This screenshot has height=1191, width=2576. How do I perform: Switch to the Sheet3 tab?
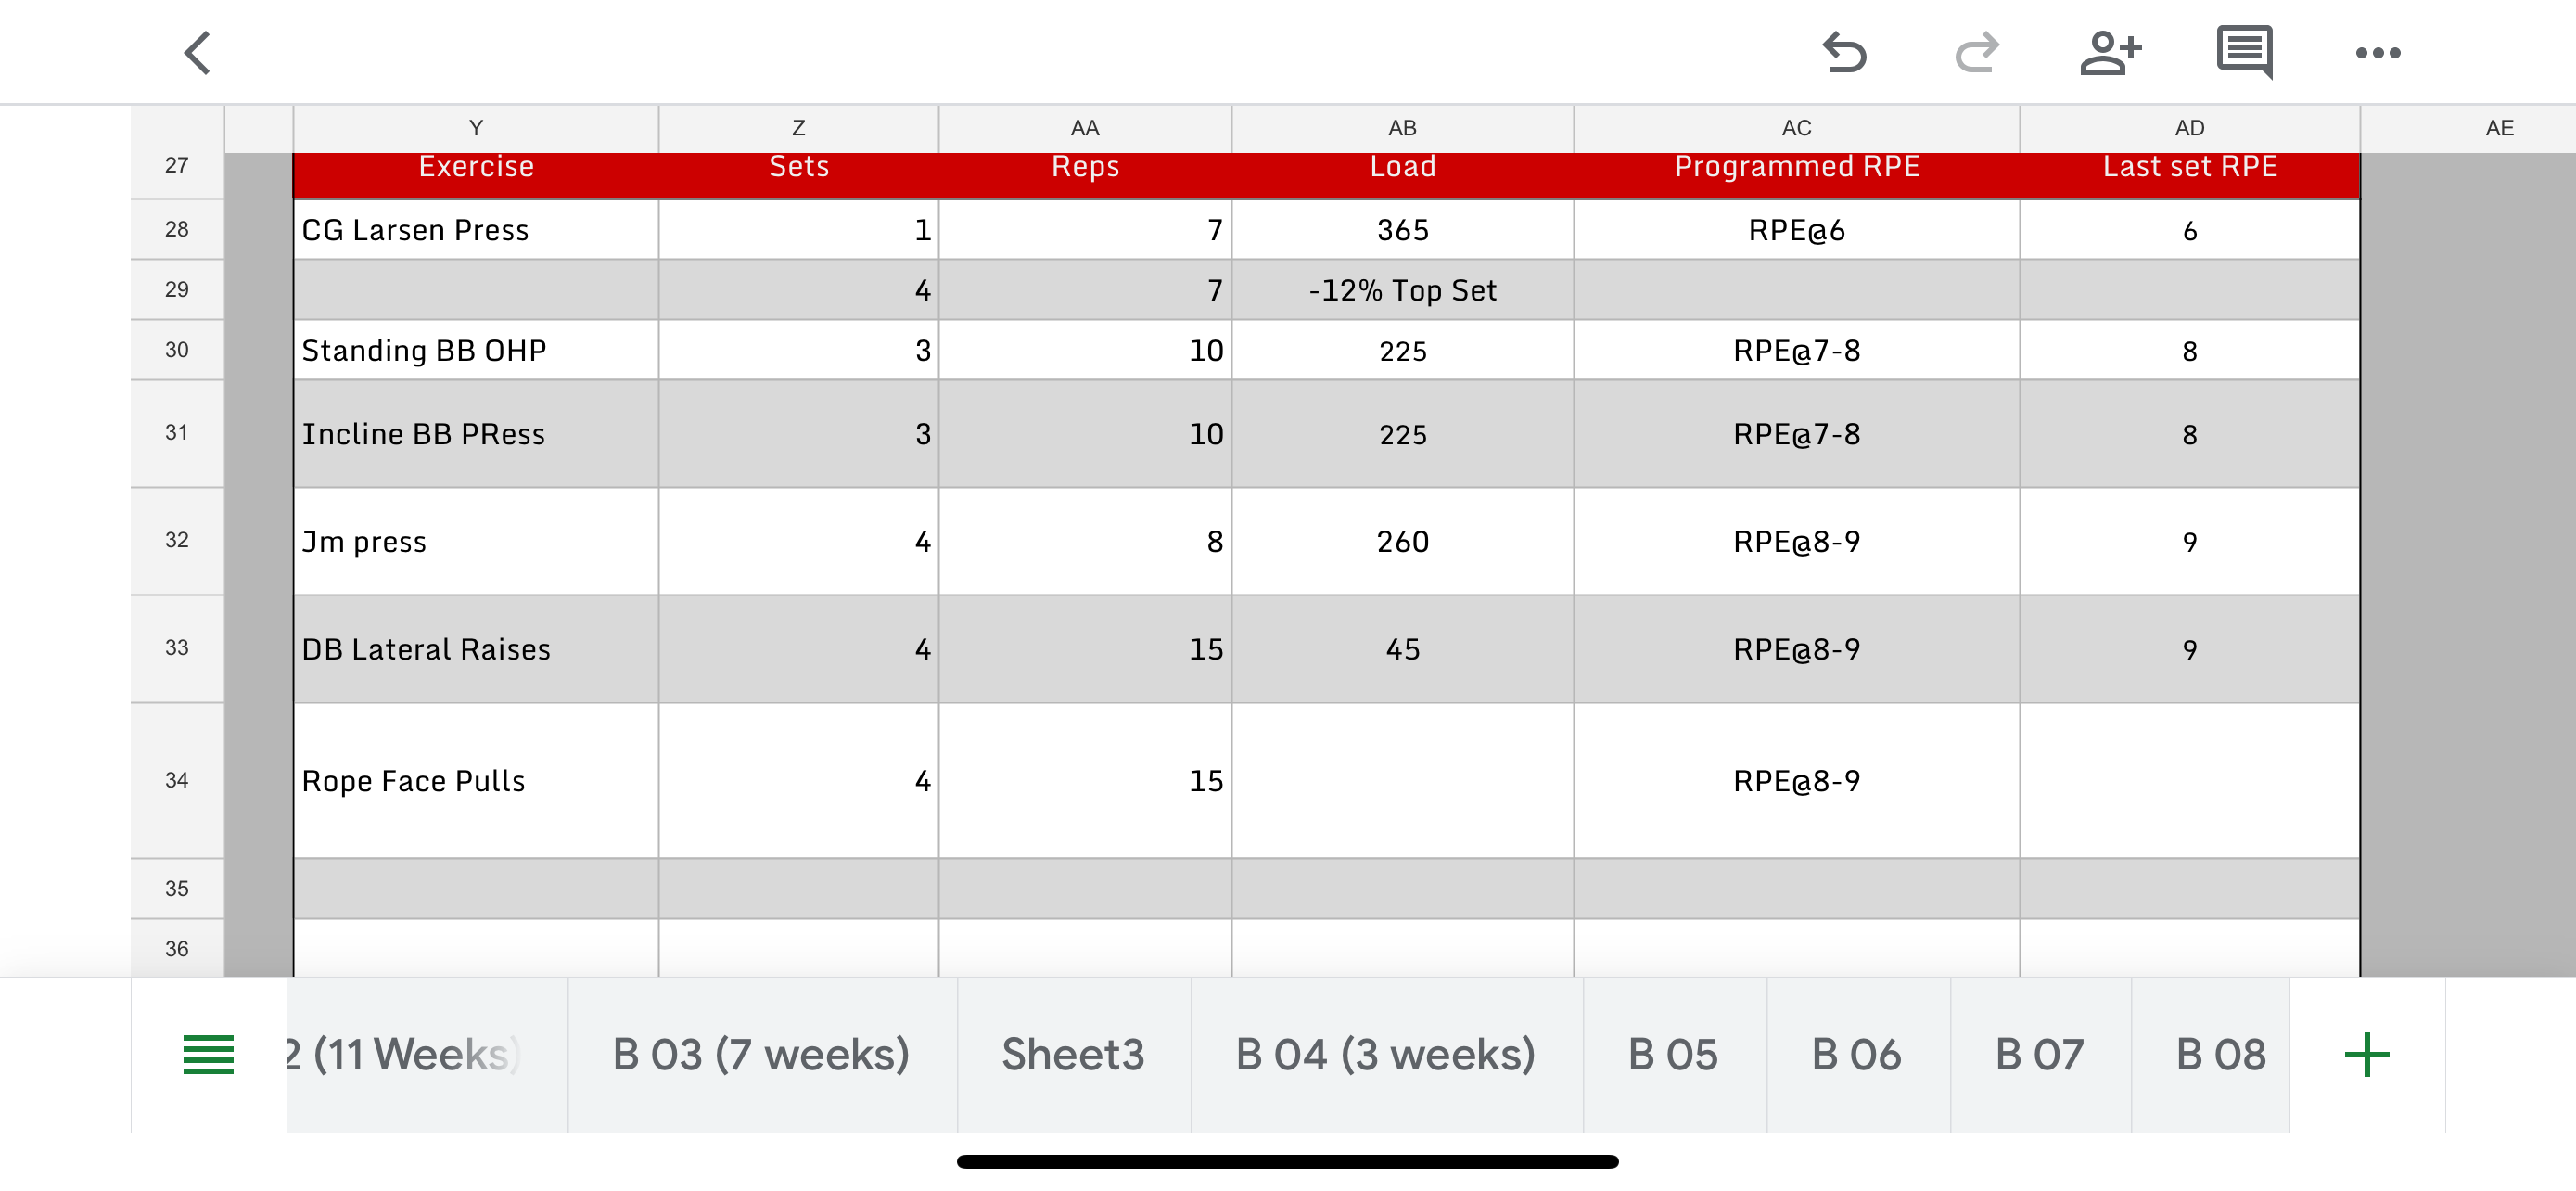coord(1073,1055)
